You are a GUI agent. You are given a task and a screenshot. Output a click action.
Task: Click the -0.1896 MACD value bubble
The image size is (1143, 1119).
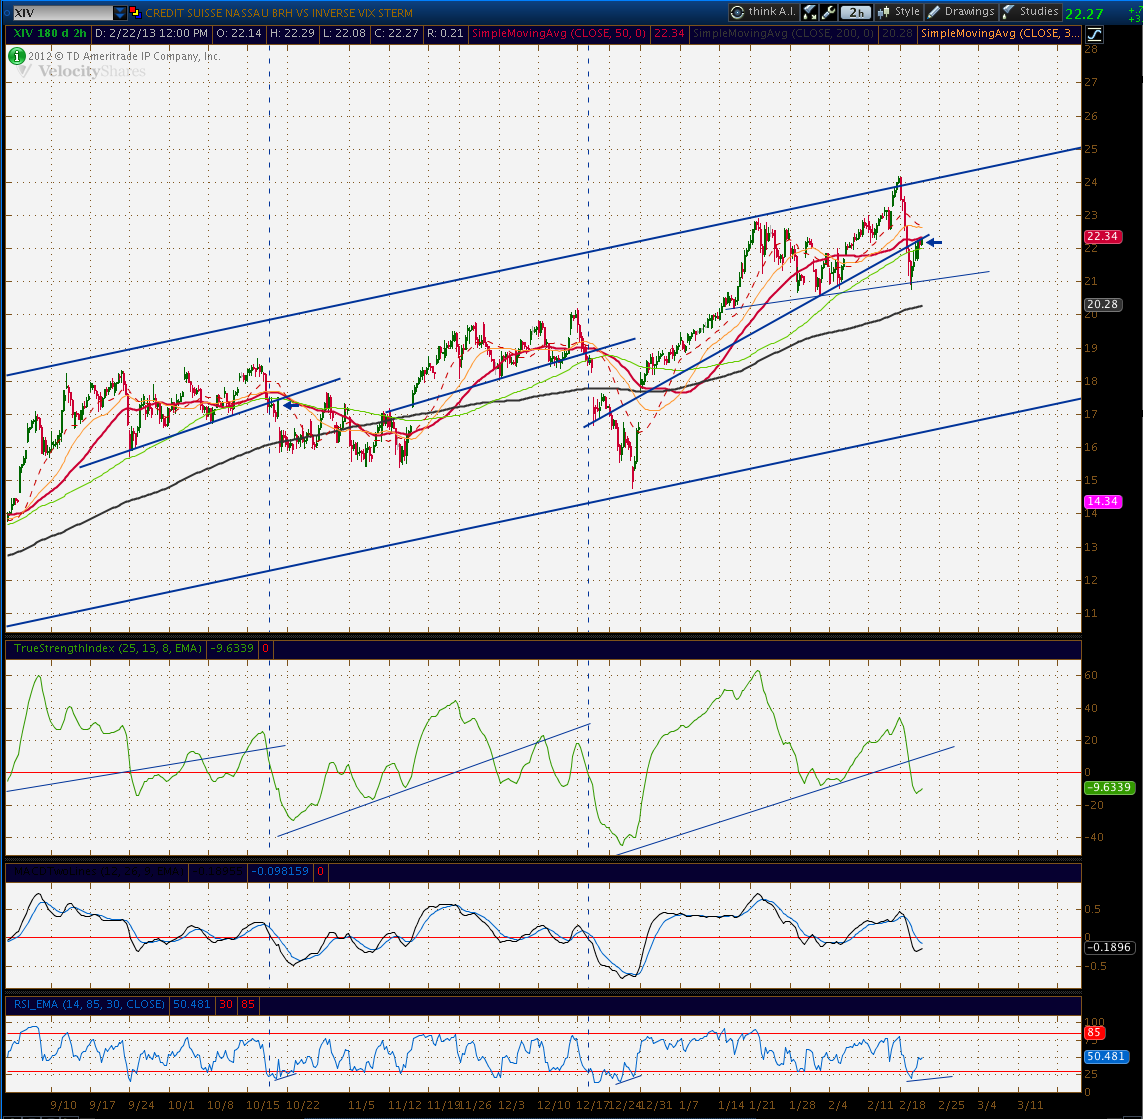pos(1109,948)
